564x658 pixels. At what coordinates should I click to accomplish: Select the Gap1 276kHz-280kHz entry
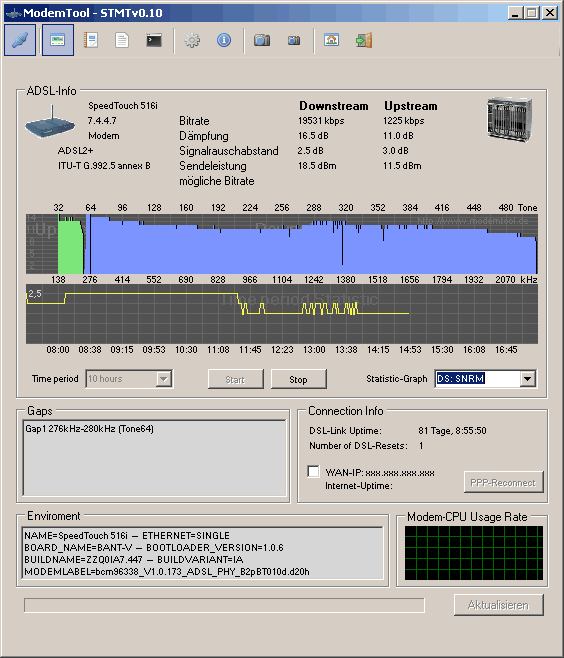(89, 429)
